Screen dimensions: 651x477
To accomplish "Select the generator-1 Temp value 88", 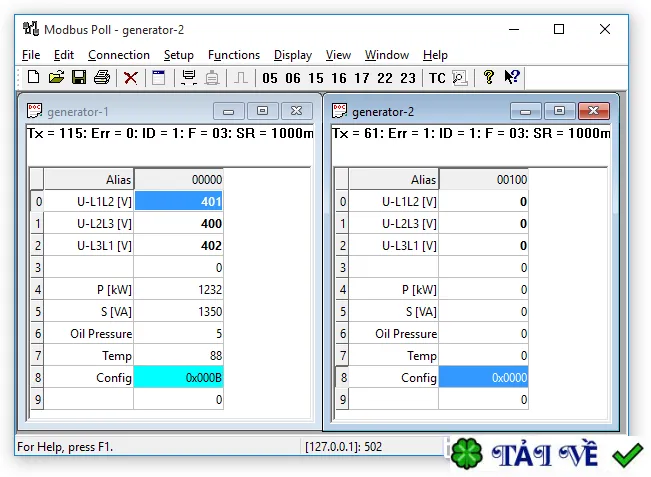I will [x=179, y=355].
